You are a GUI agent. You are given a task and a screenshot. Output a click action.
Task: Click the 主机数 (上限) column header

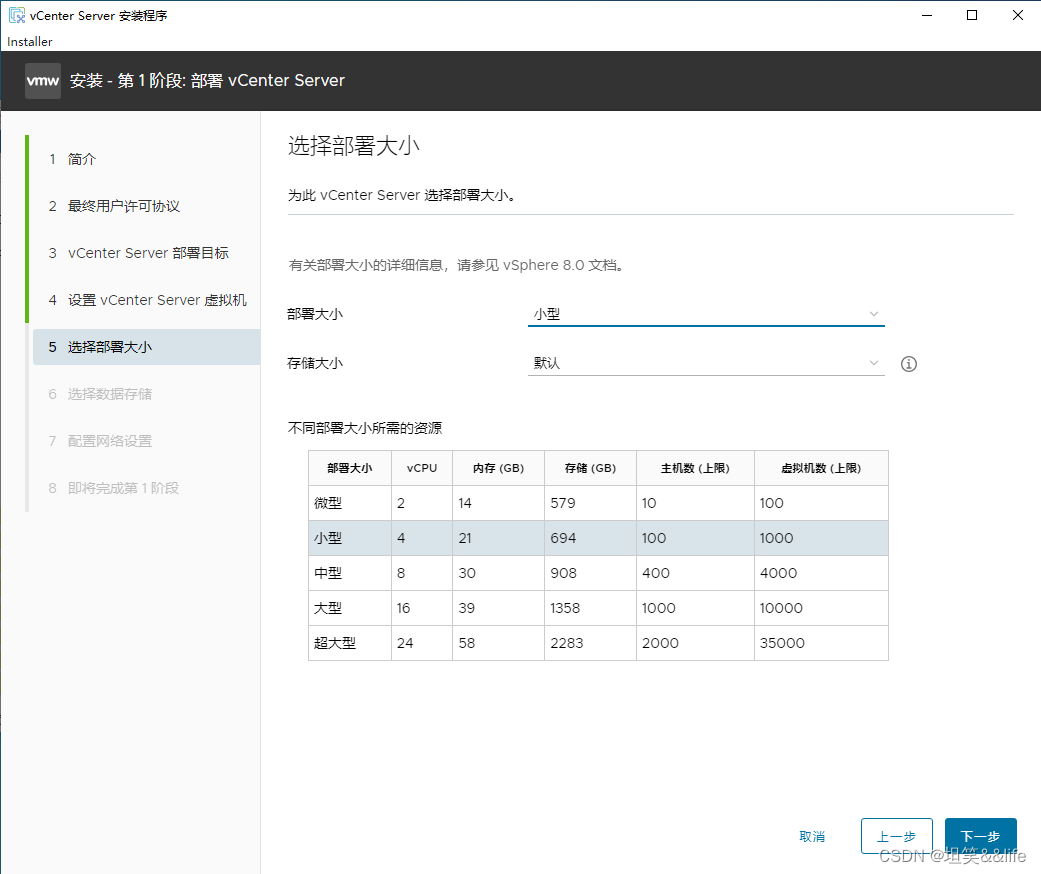pyautogui.click(x=695, y=468)
